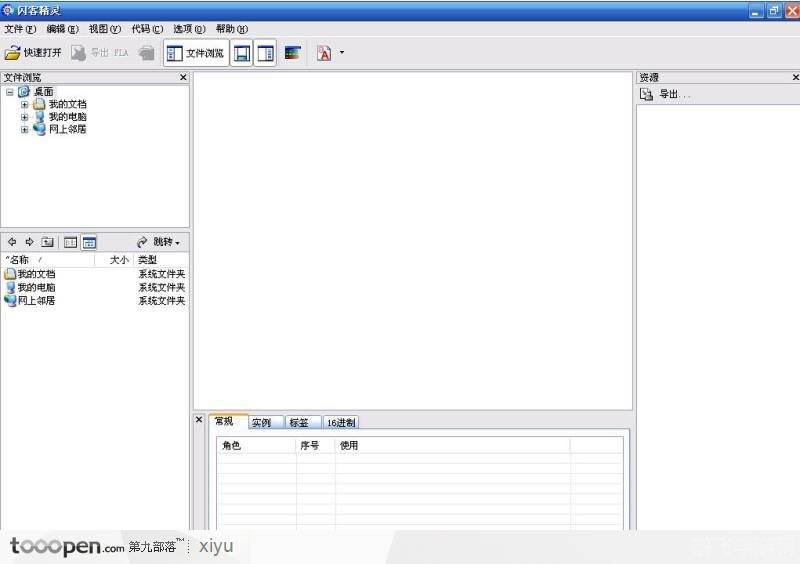Collapse the 桌面 tree node

pyautogui.click(x=10, y=92)
